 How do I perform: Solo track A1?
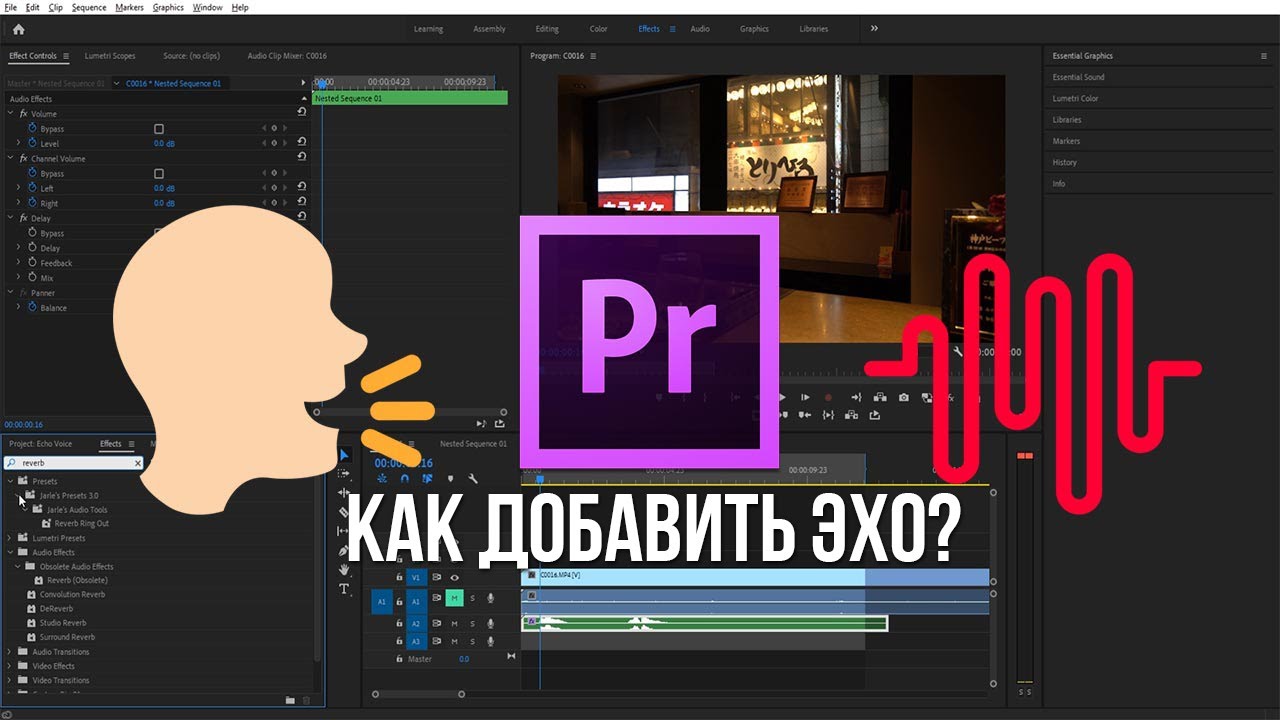click(472, 598)
